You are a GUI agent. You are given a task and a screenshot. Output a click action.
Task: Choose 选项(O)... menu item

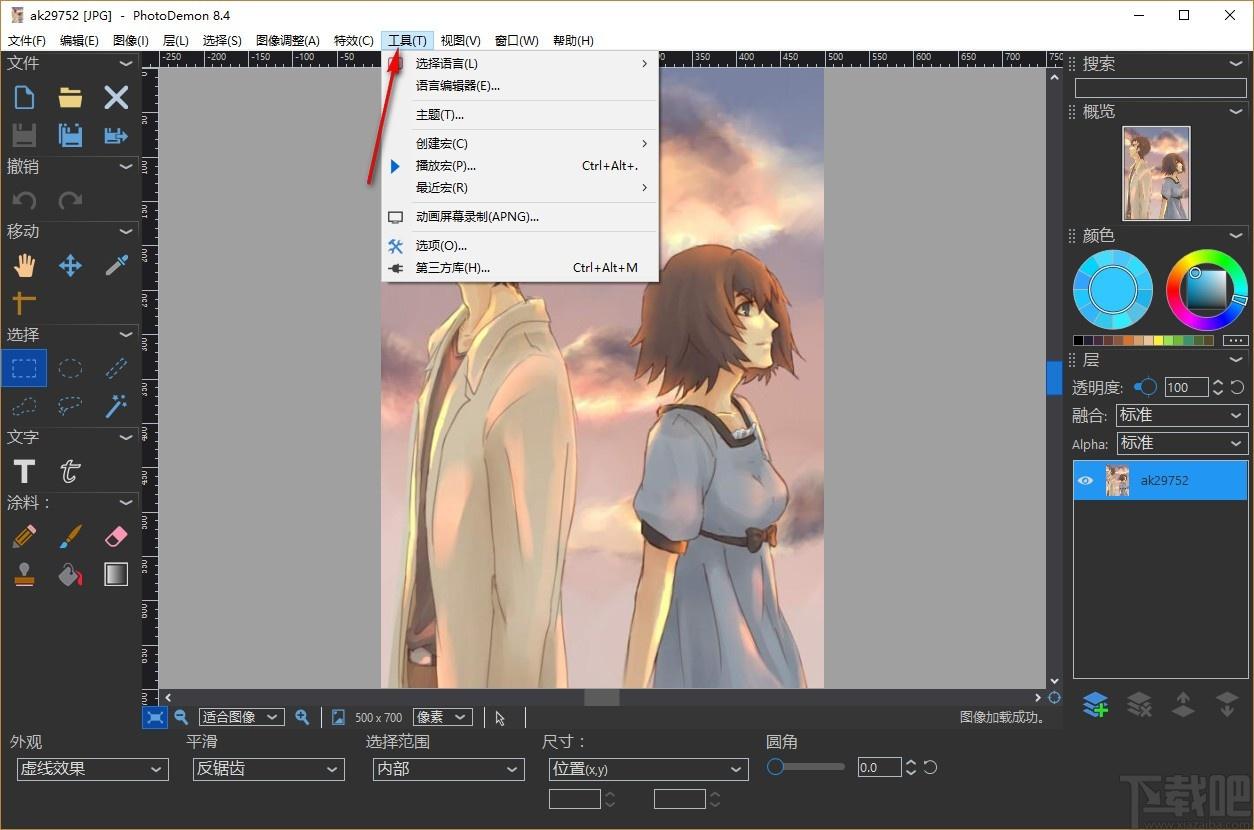(x=520, y=246)
